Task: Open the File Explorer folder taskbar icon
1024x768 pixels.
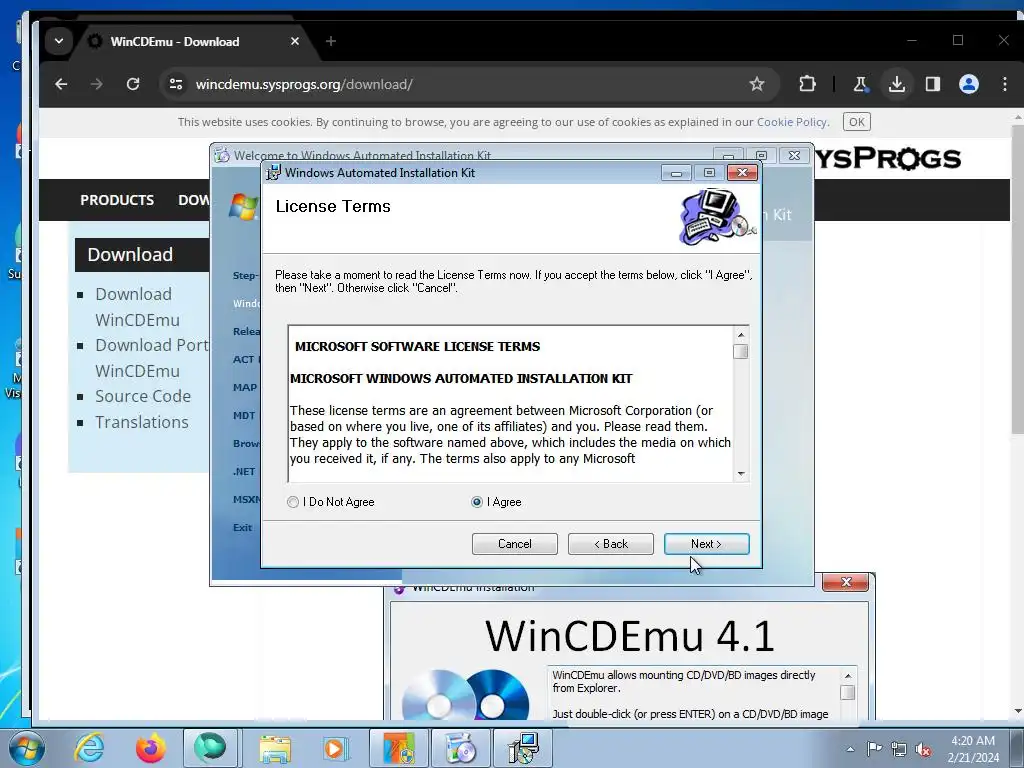Action: [275, 748]
